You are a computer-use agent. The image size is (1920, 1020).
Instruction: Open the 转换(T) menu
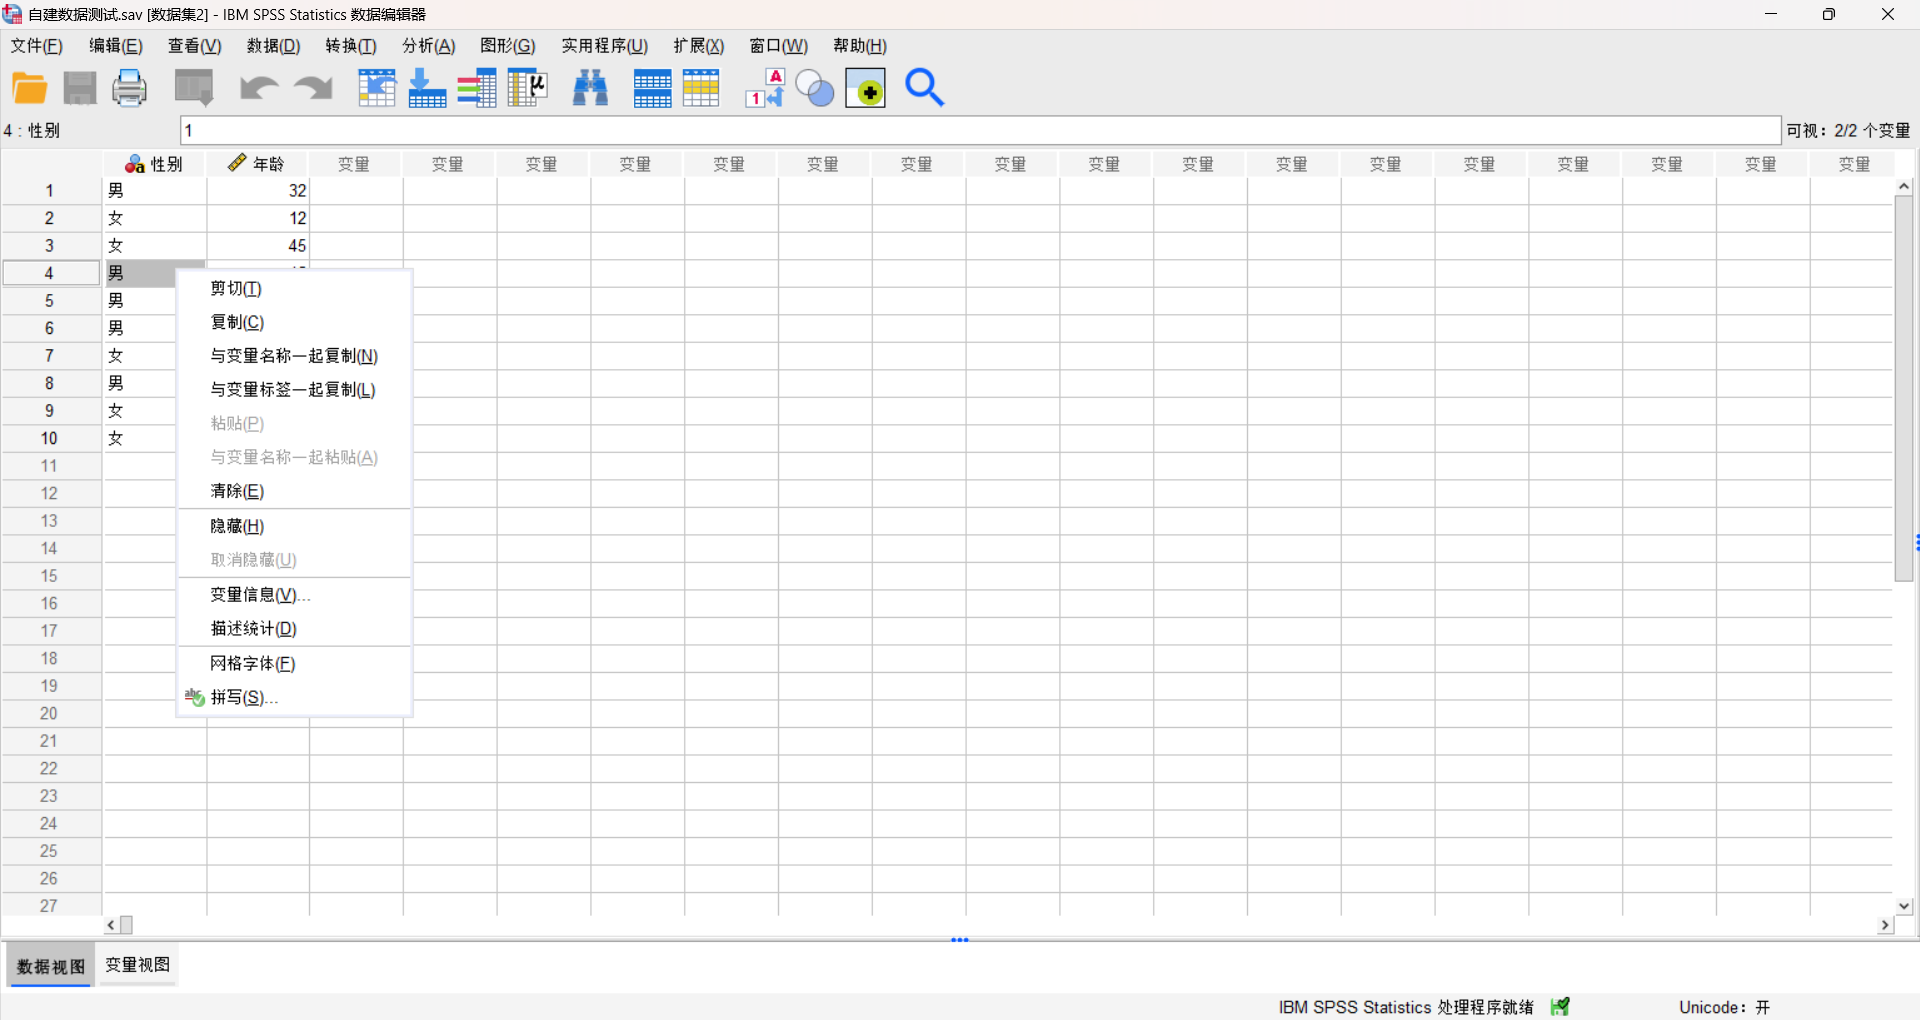351,46
